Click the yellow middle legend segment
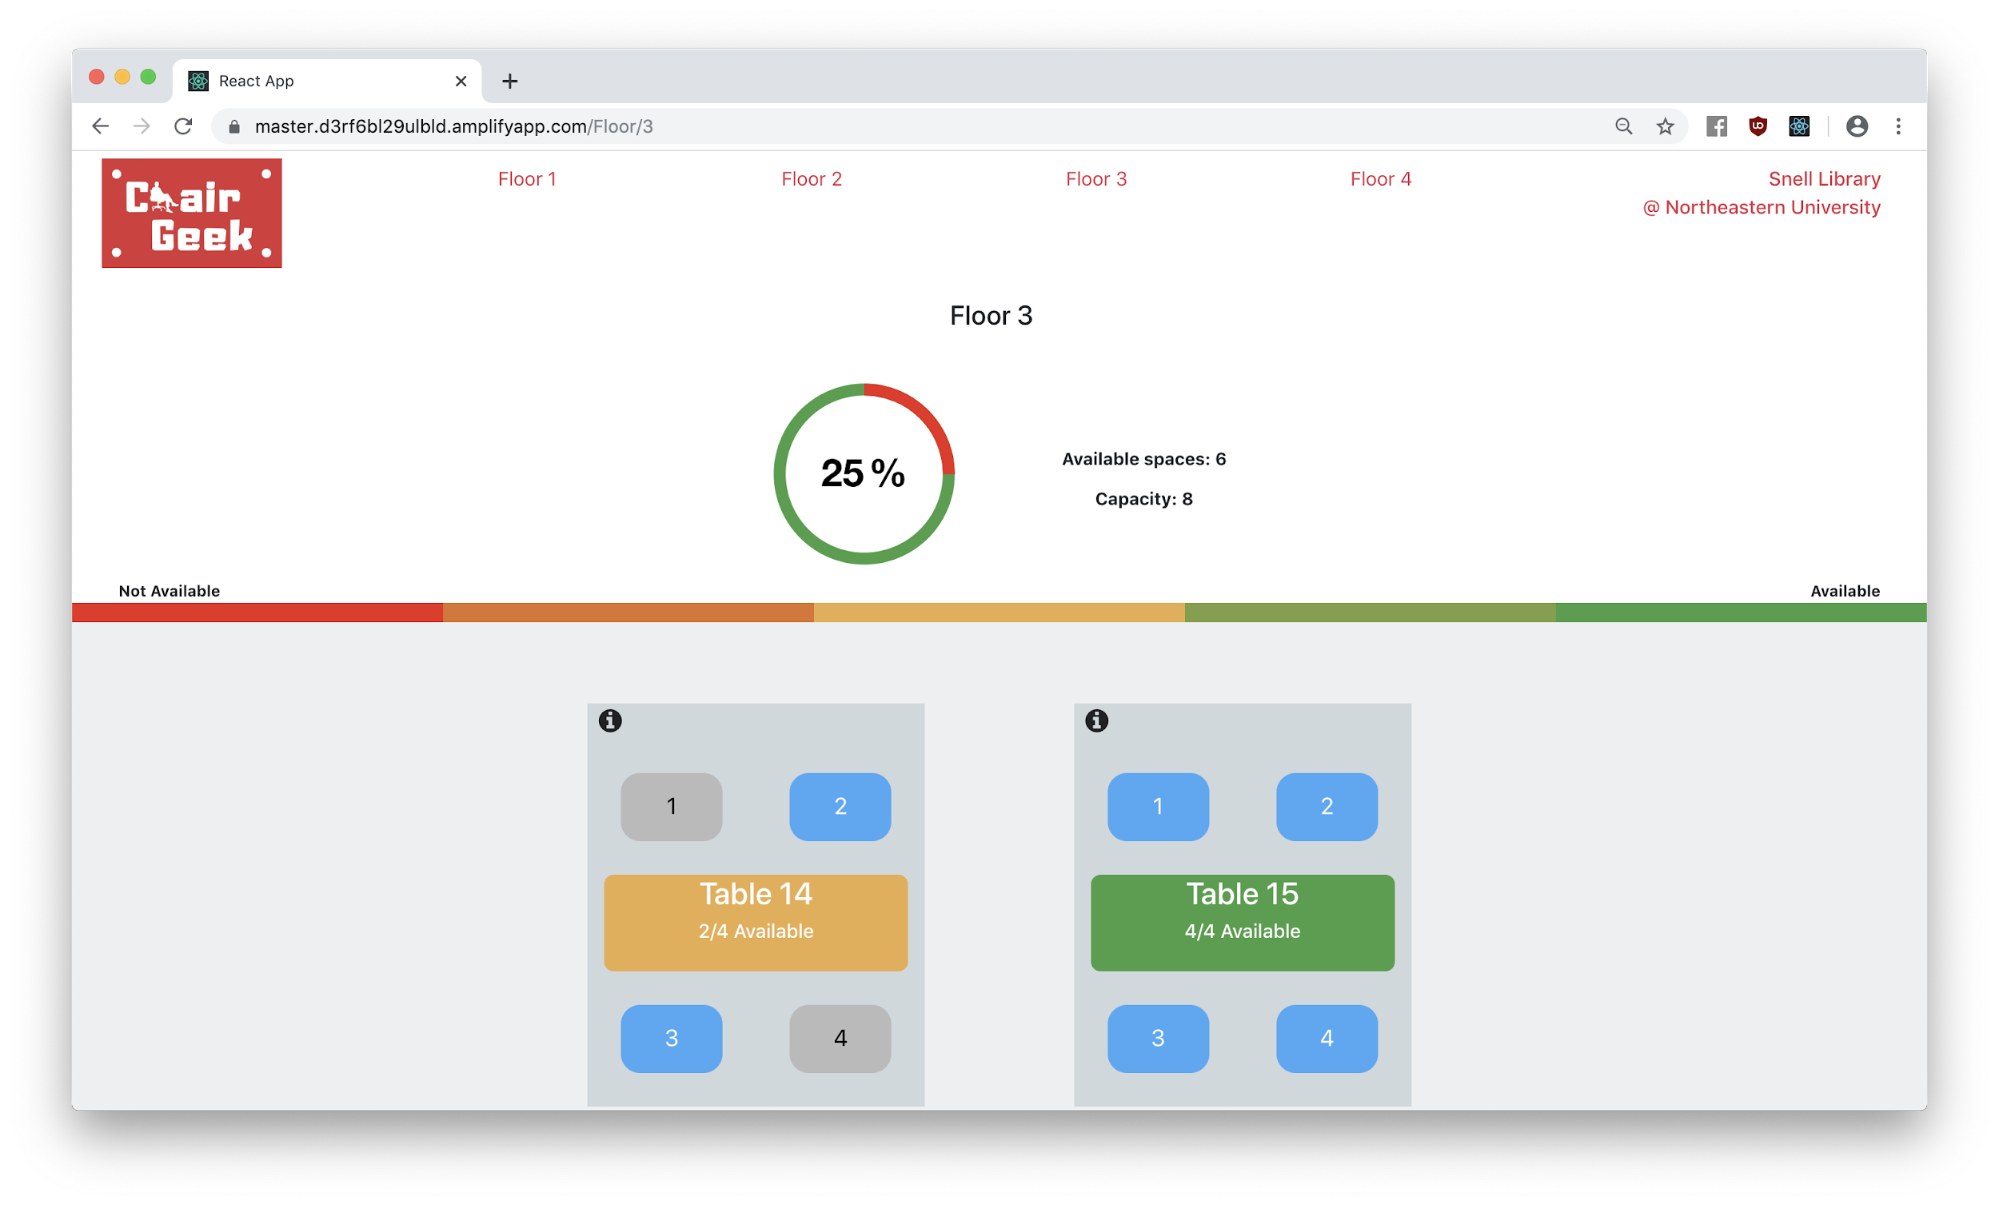This screenshot has height=1206, width=1999. tap(999, 612)
